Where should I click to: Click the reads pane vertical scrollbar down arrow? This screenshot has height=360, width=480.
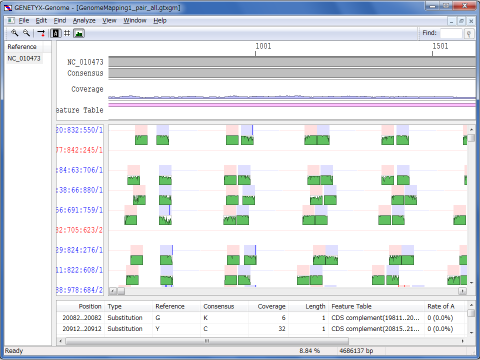pos(471,283)
